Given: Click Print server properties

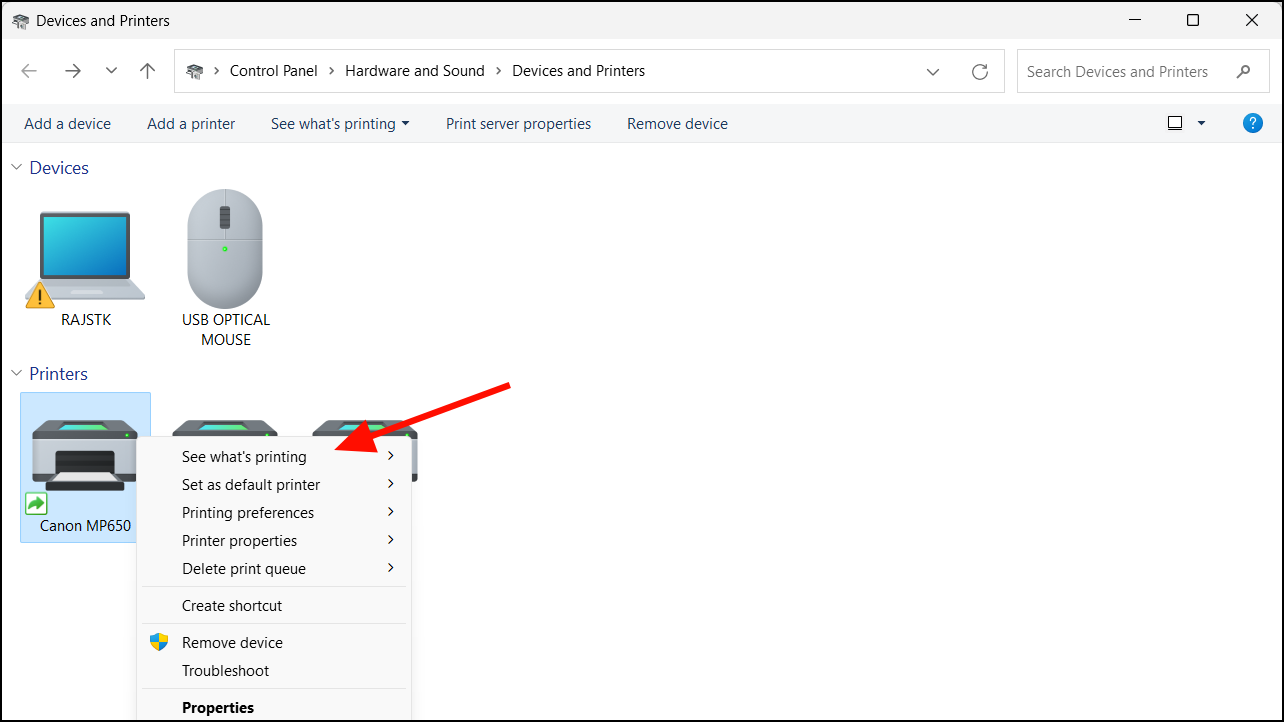Looking at the screenshot, I should [518, 123].
